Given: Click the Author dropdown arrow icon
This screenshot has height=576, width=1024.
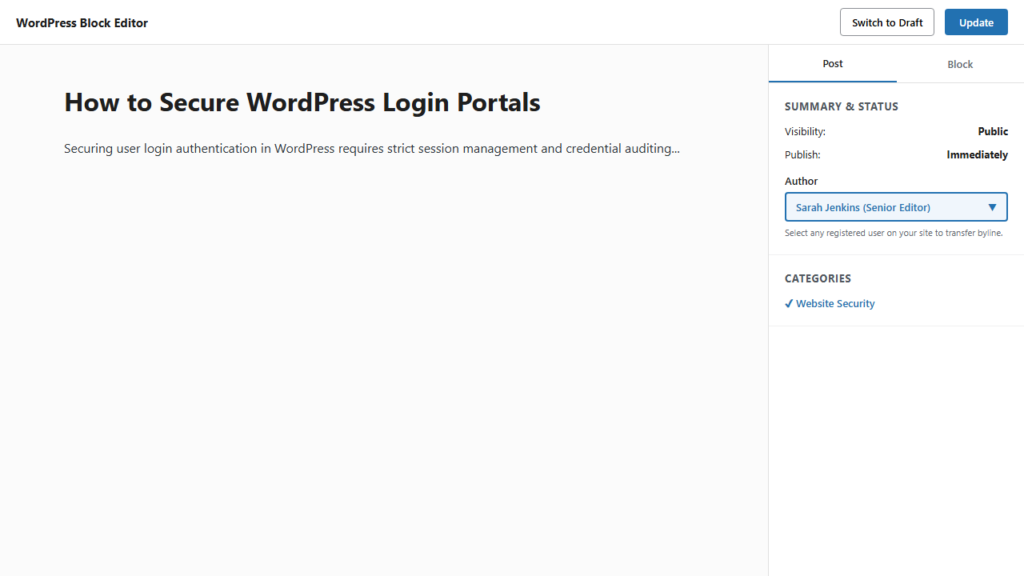Looking at the screenshot, I should click(x=992, y=208).
